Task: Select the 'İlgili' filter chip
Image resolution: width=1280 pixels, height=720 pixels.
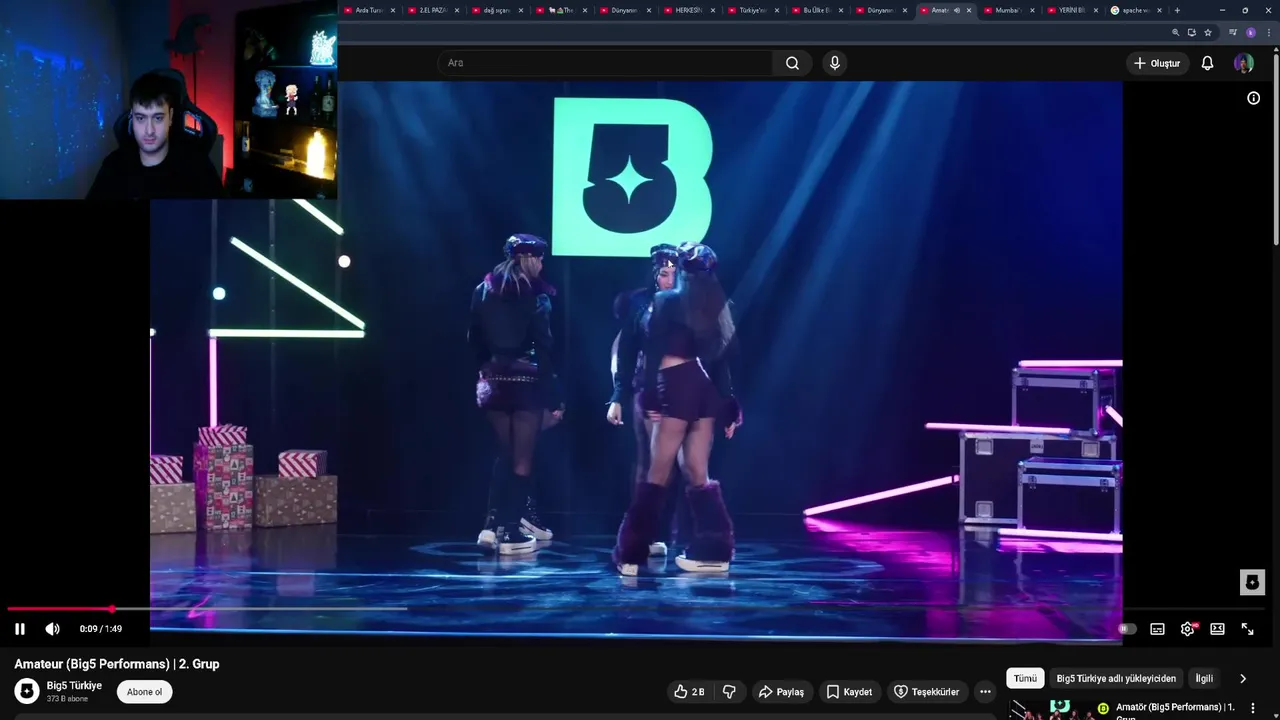Action: tap(1204, 678)
